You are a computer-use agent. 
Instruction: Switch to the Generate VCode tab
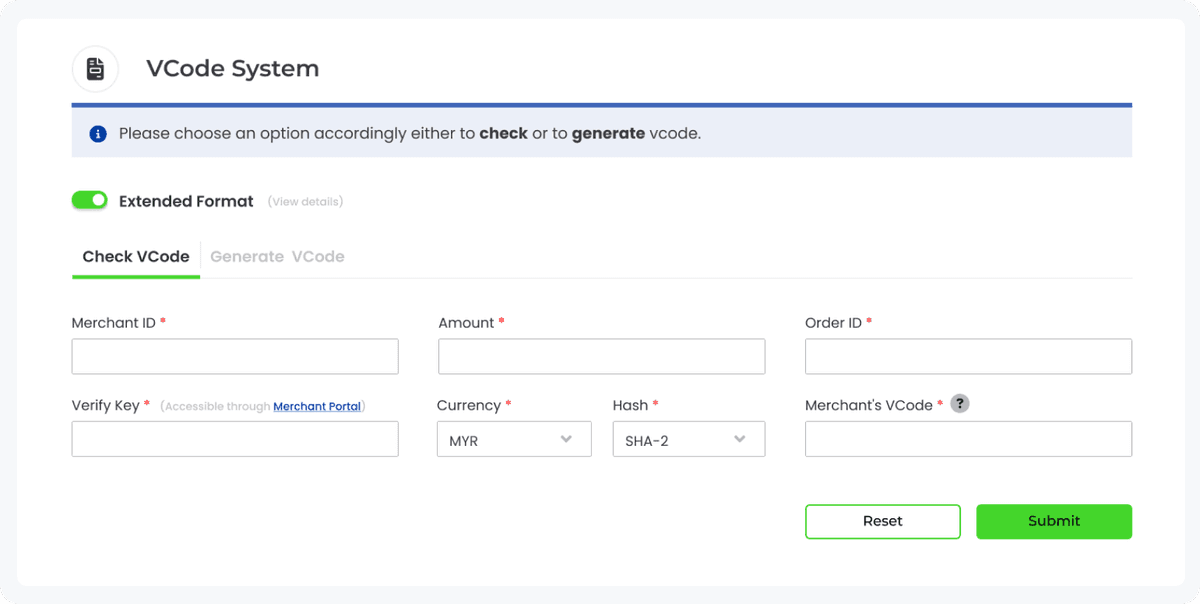(277, 256)
